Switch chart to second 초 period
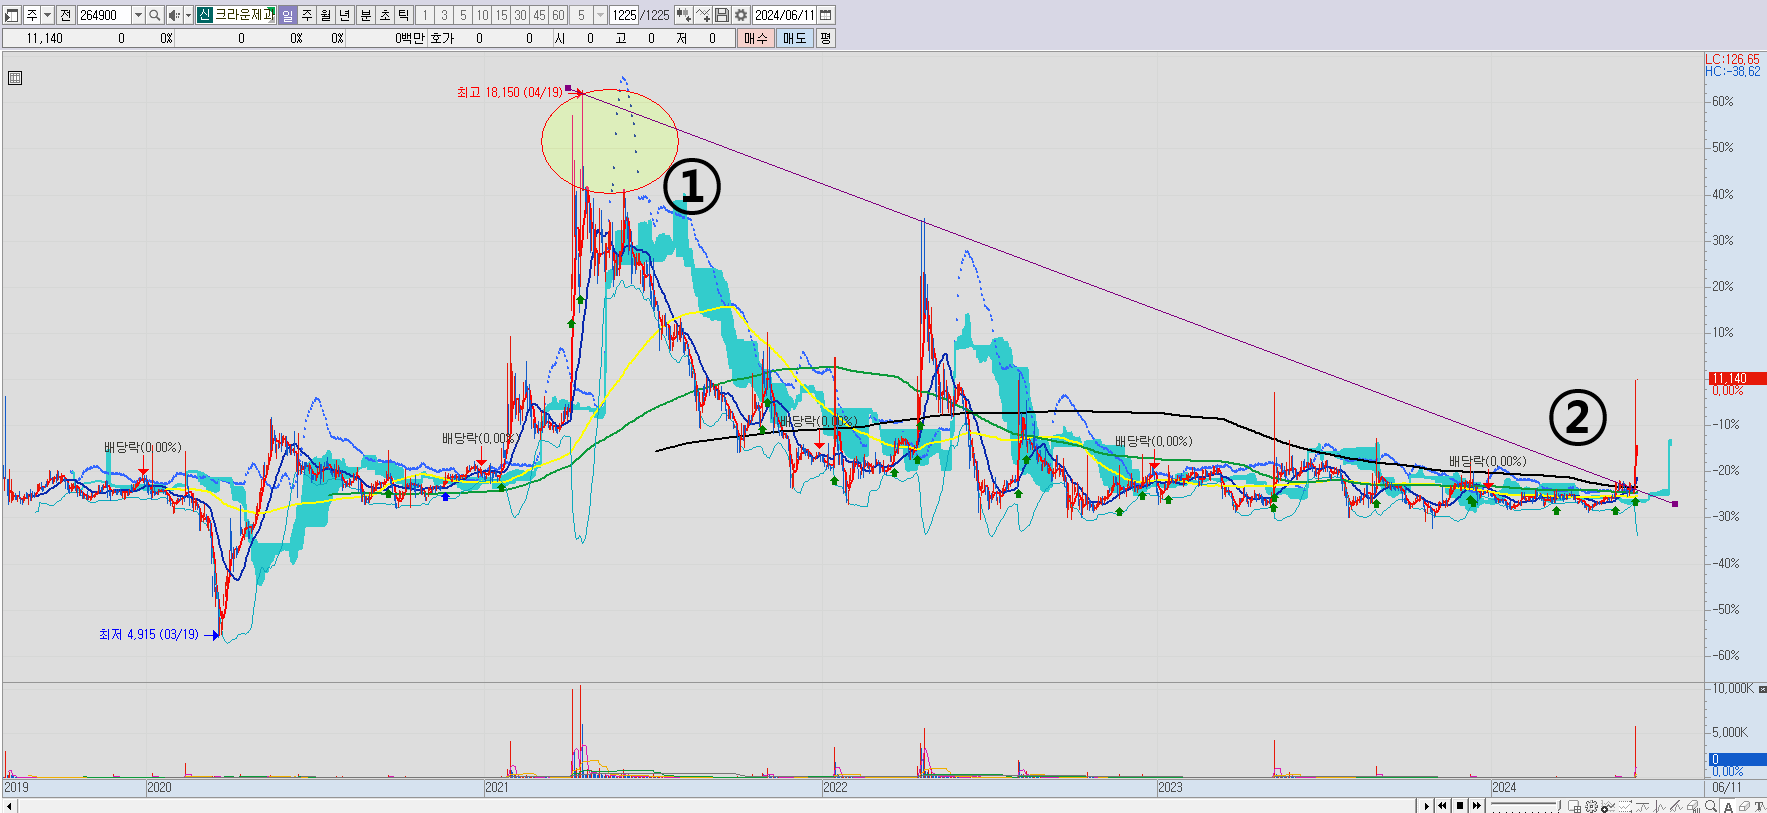The image size is (1767, 813). coord(385,15)
